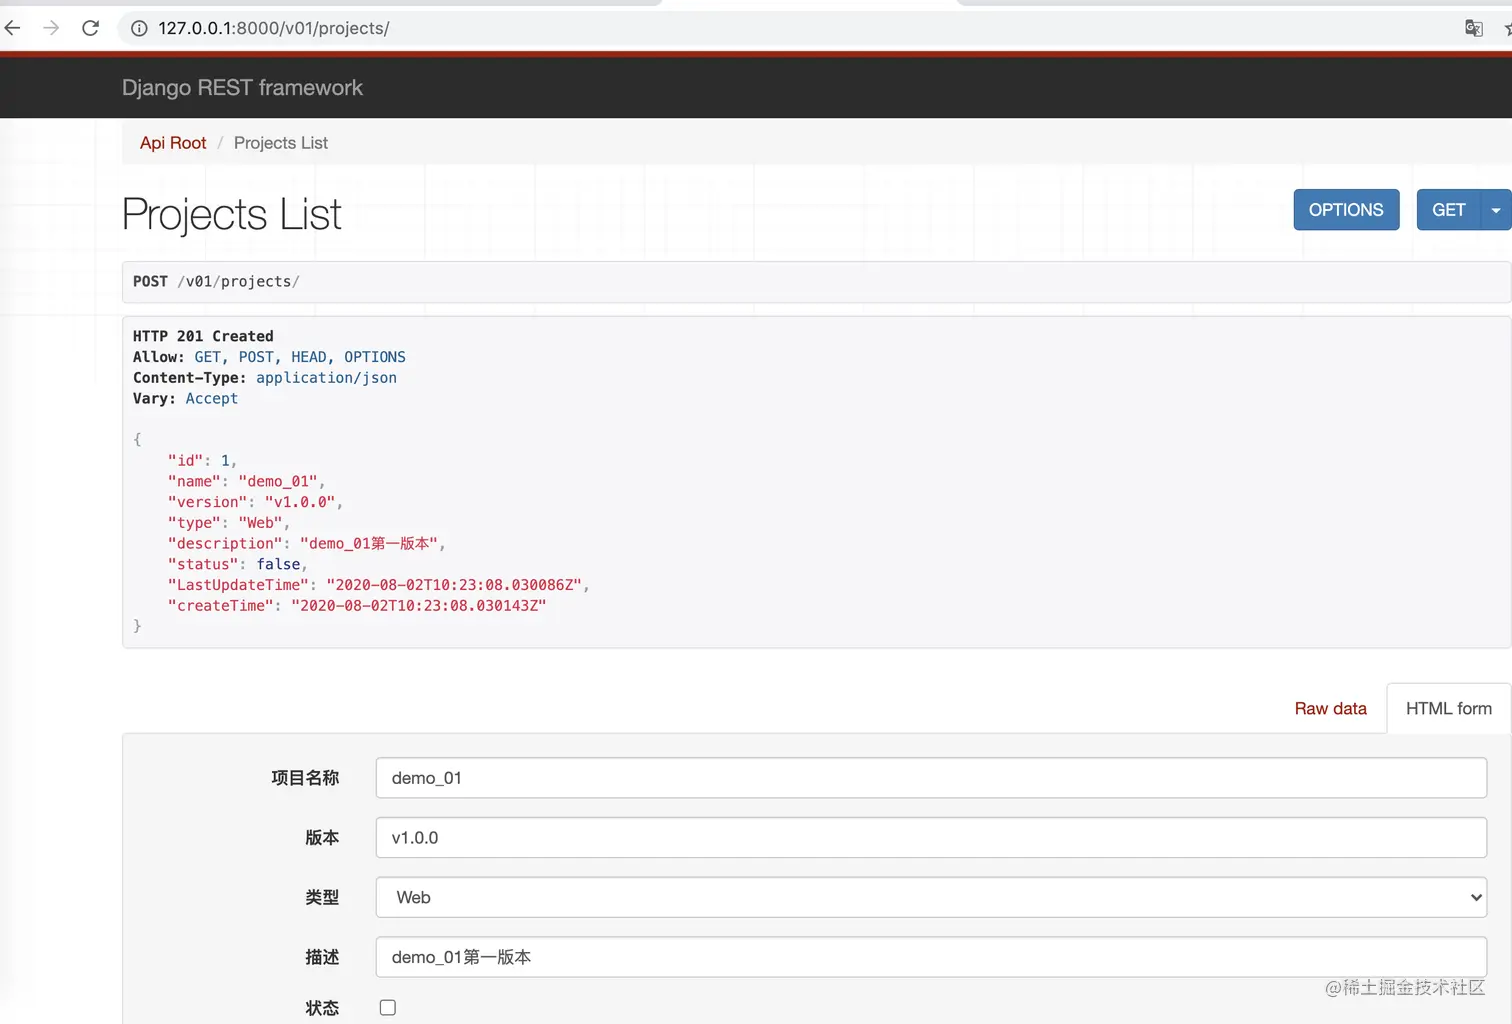Select POST /v01/projects/ request line
This screenshot has width=1512, height=1024.
tap(216, 282)
